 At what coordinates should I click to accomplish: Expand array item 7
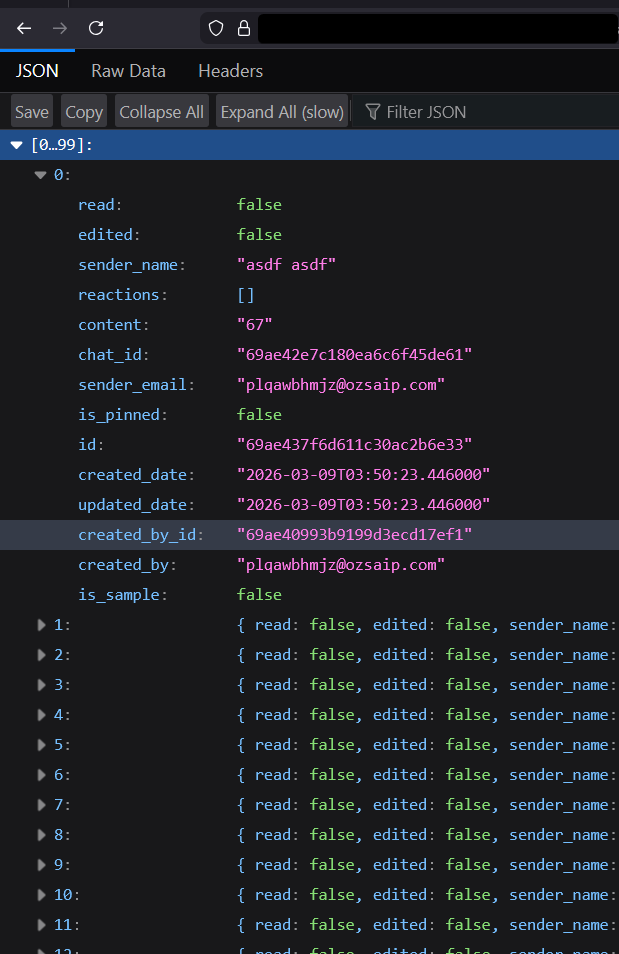pyautogui.click(x=41, y=805)
